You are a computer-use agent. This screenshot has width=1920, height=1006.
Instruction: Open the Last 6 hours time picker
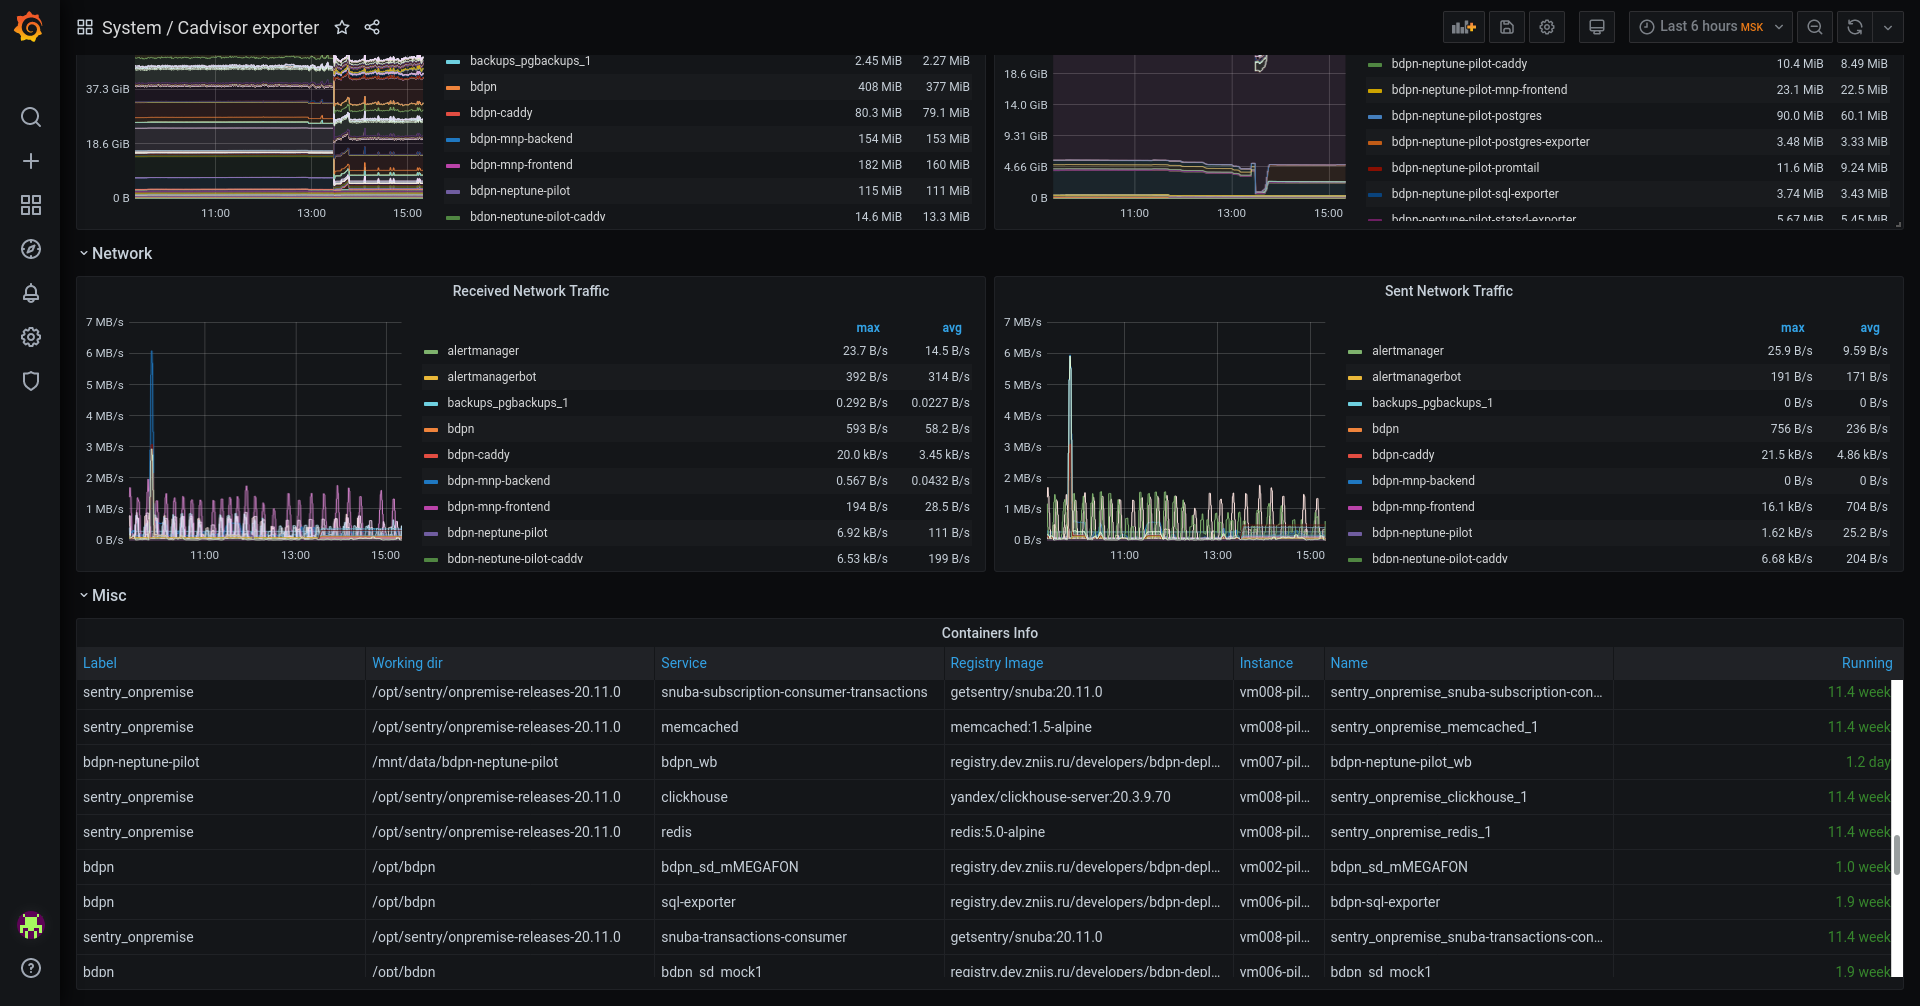tap(1711, 27)
